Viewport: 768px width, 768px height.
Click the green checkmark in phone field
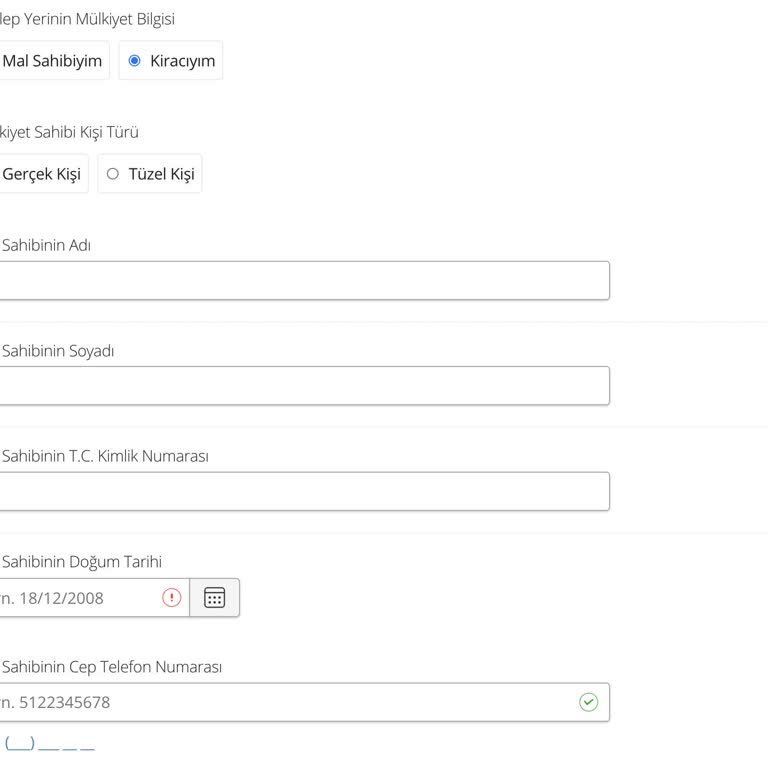tap(589, 702)
